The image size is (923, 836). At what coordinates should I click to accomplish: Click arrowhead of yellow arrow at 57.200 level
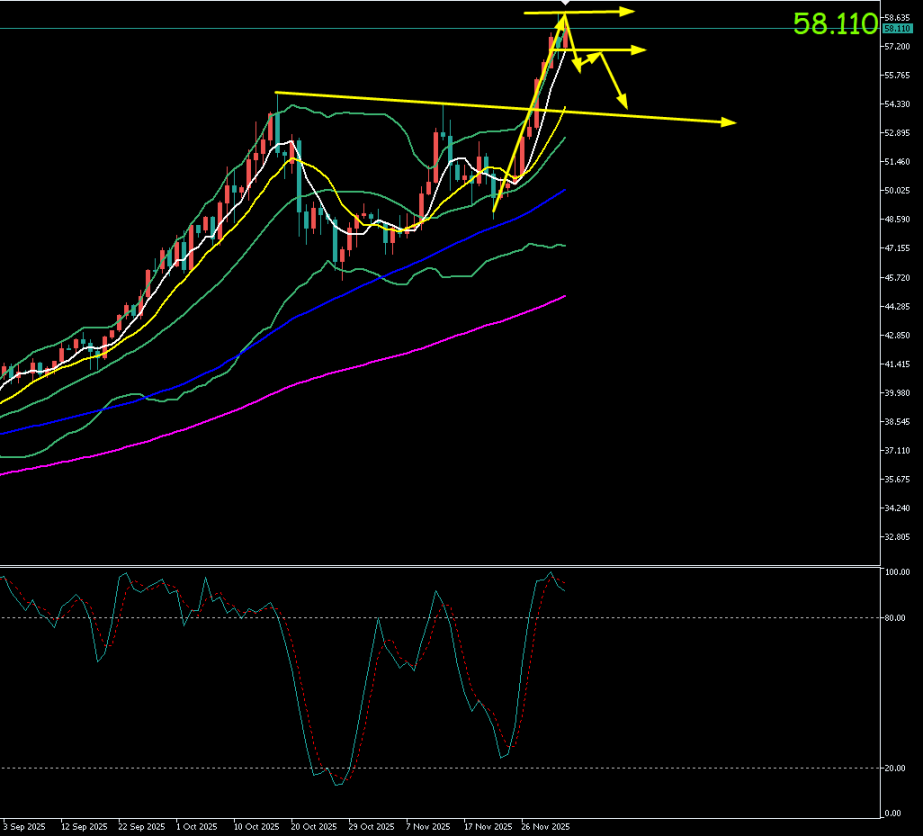639,49
